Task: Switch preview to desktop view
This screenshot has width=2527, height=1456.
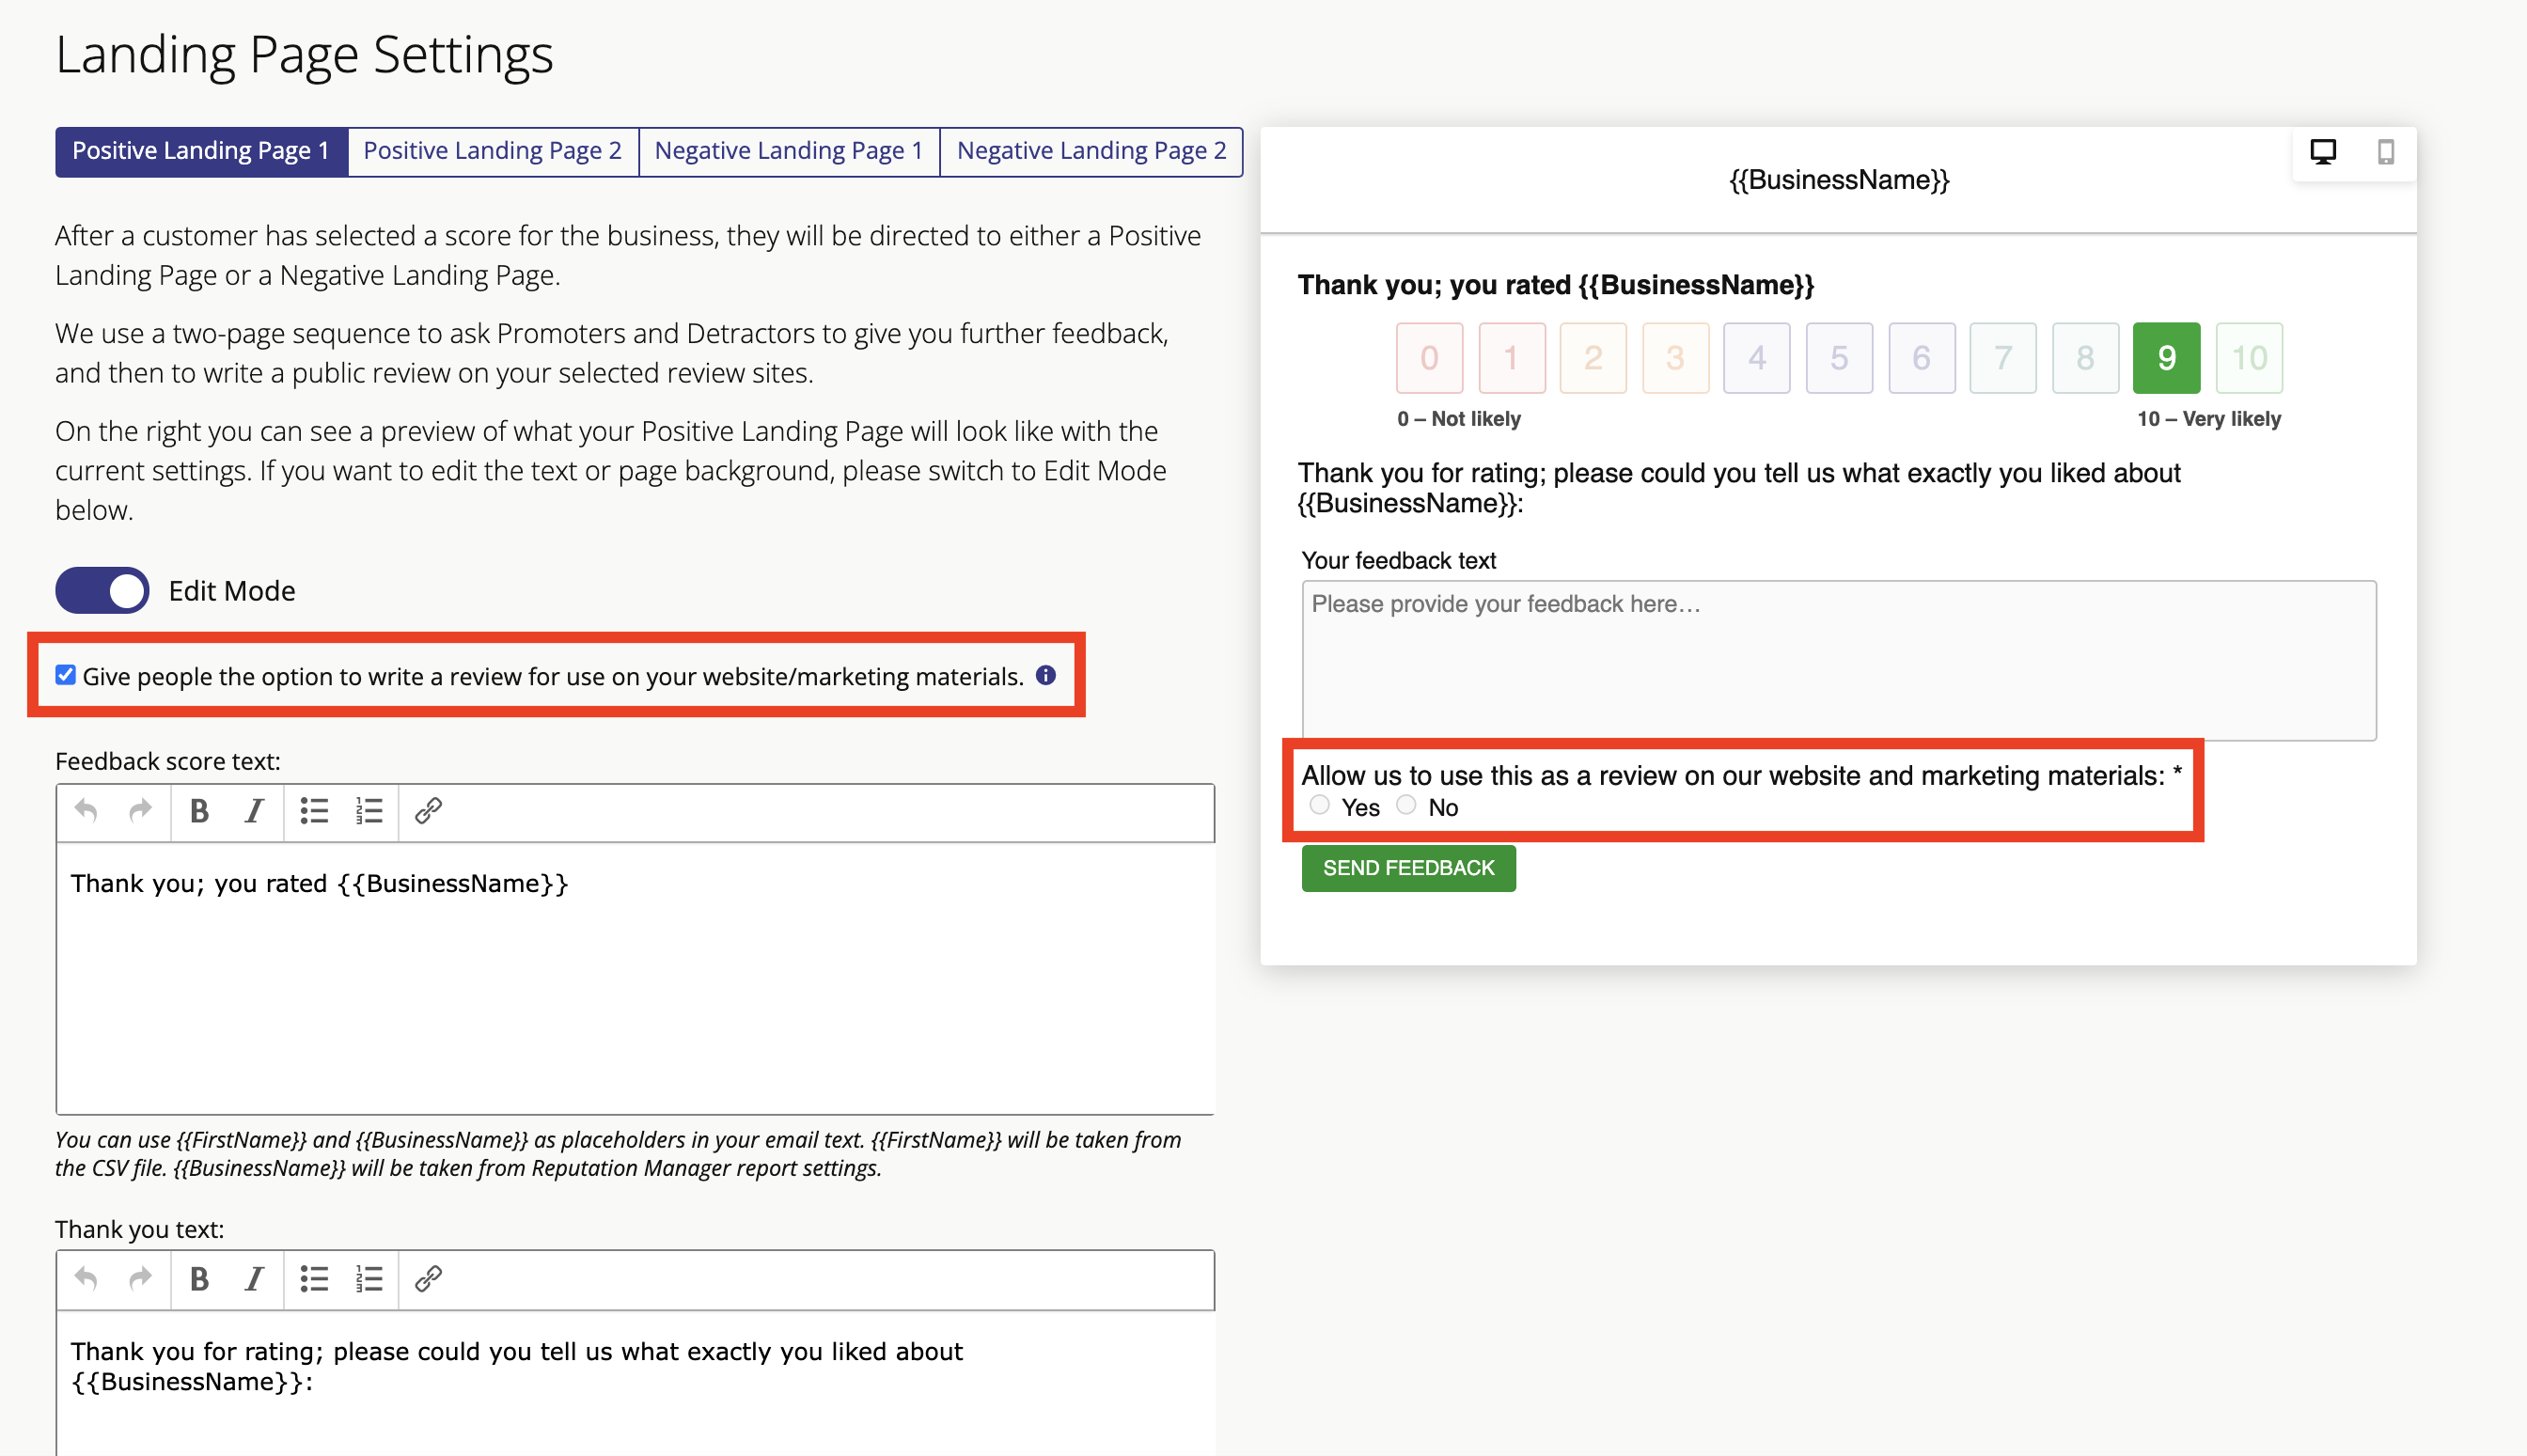Action: [x=2323, y=152]
